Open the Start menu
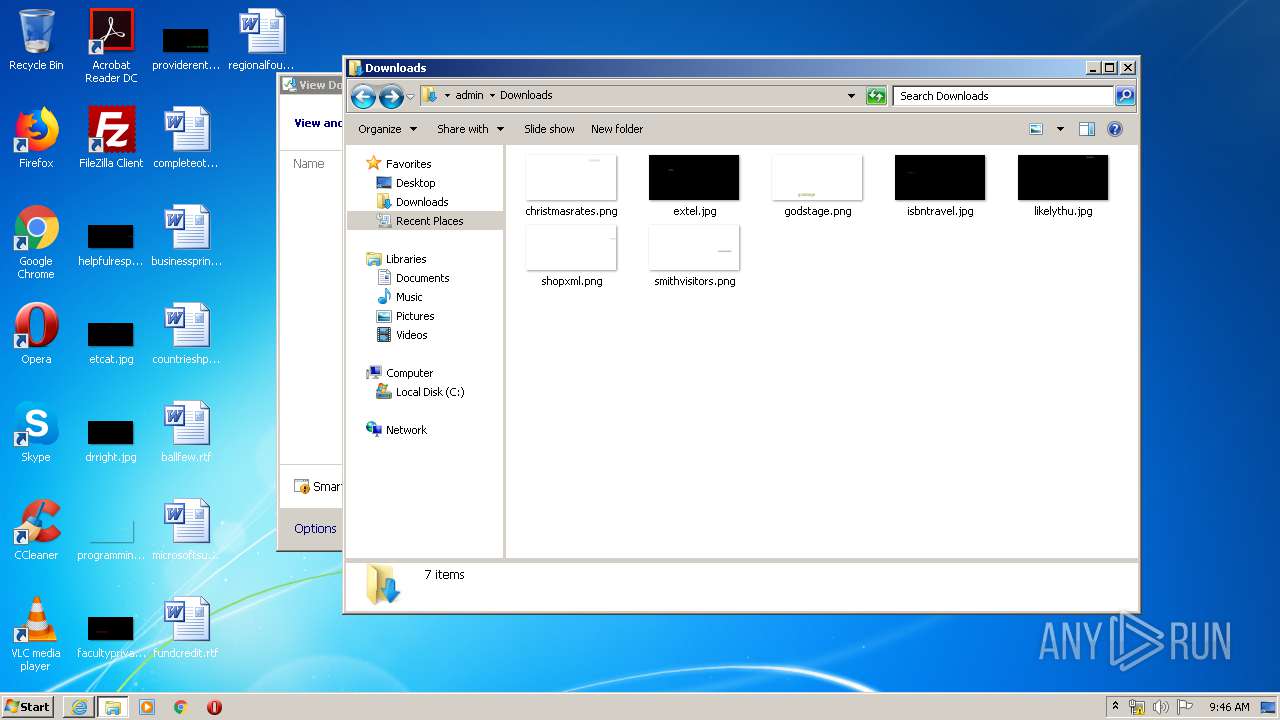 pos(28,707)
